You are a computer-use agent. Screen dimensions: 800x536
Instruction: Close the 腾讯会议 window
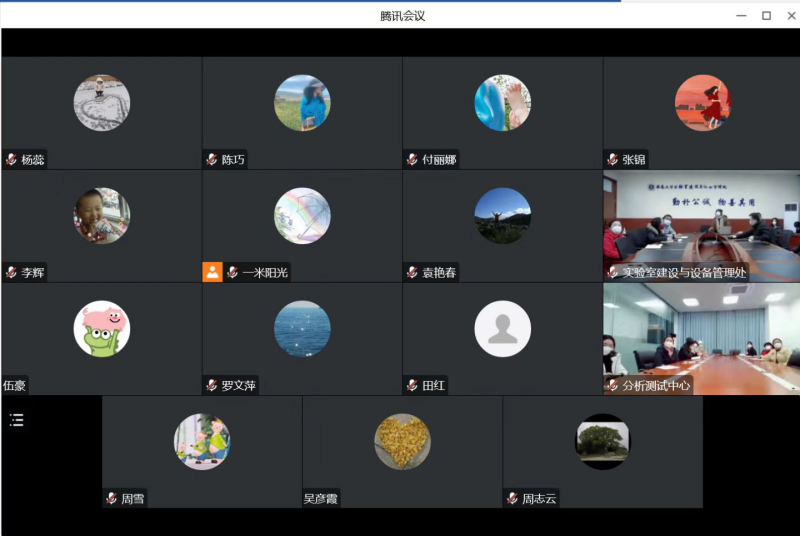pos(791,16)
